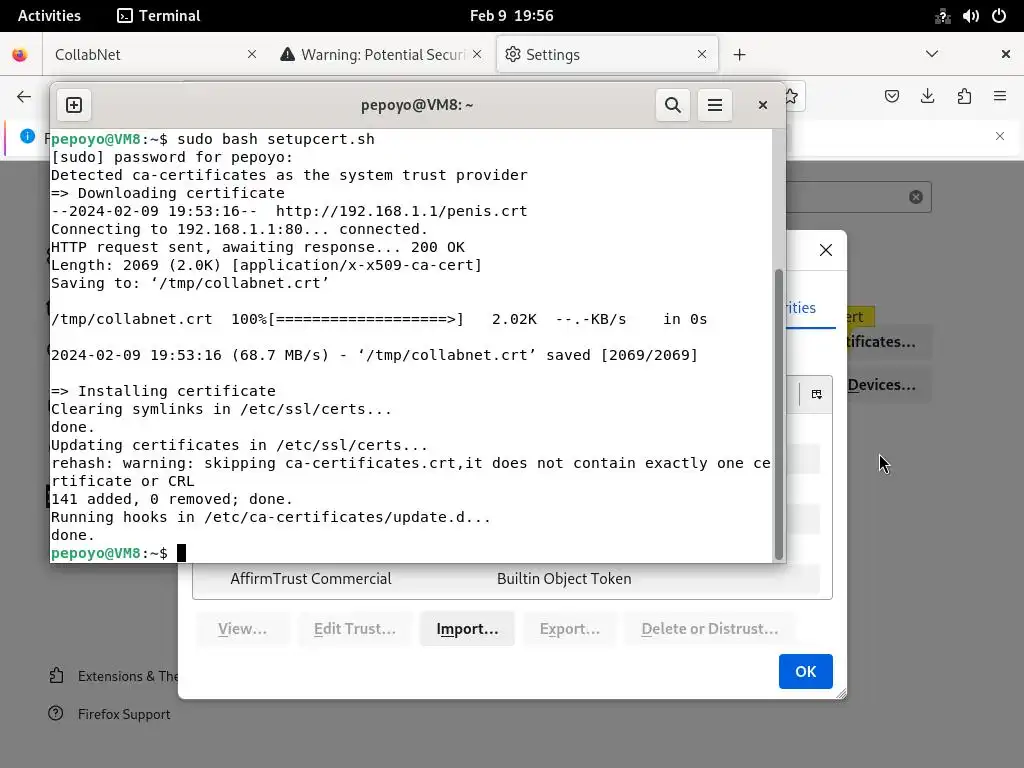1024x768 pixels.
Task: Close the terminal window
Action: tap(762, 105)
